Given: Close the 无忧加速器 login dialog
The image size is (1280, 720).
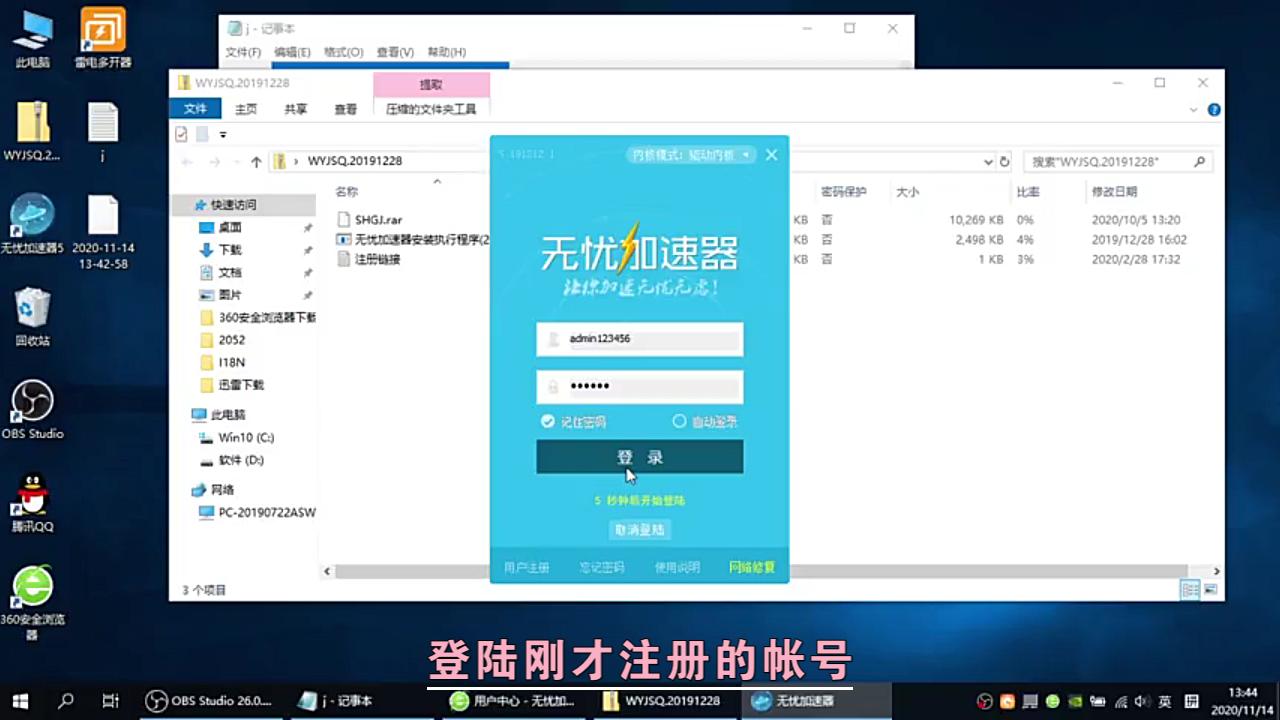Looking at the screenshot, I should pyautogui.click(x=771, y=155).
